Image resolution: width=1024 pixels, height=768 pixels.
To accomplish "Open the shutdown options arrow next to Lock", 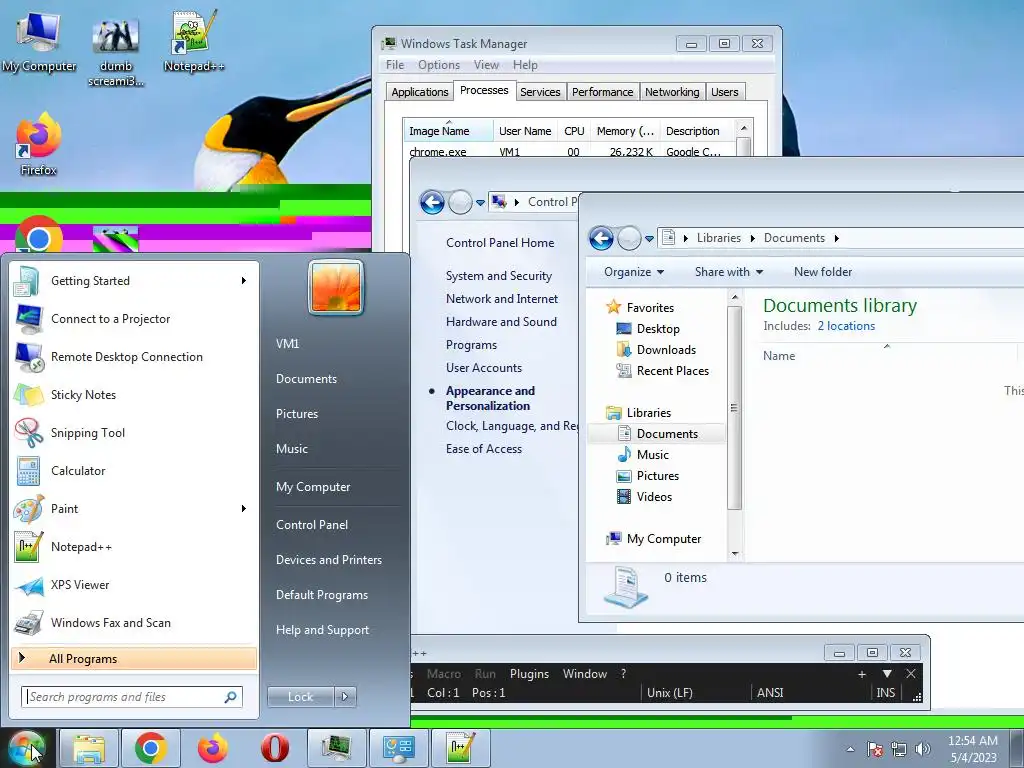I will pos(345,697).
